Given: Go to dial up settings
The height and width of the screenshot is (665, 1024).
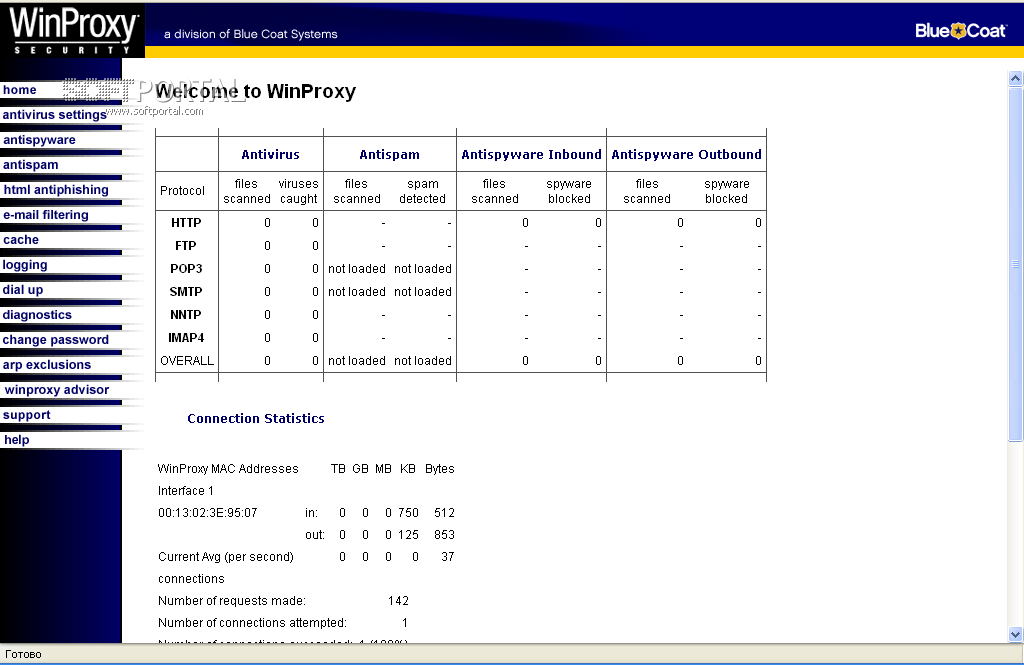Looking at the screenshot, I should [23, 289].
